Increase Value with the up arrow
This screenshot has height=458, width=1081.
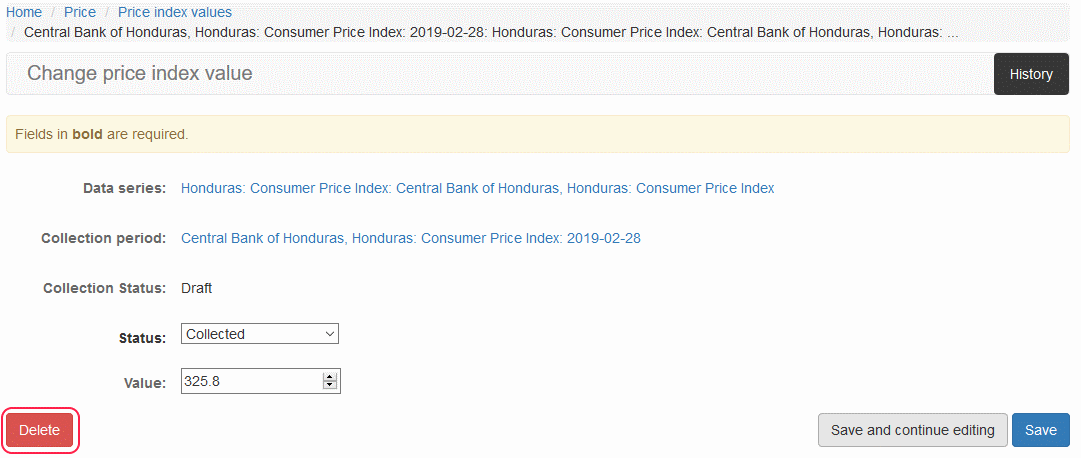(330, 377)
